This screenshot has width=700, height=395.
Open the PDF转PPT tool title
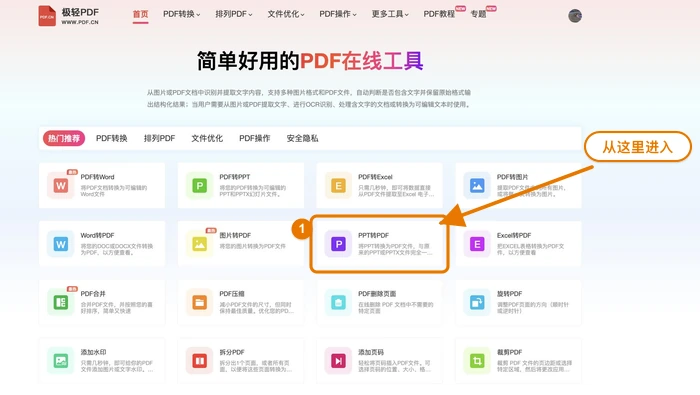pyautogui.click(x=235, y=177)
